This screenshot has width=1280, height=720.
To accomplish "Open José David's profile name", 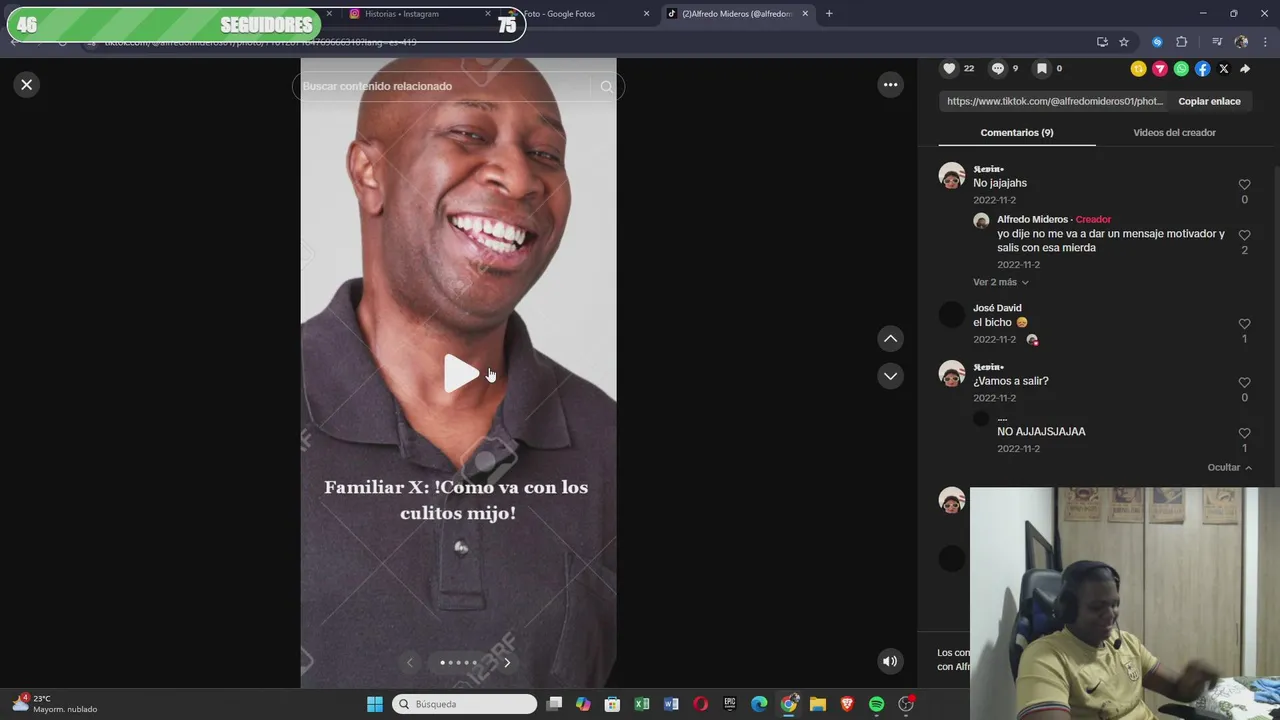I will tap(997, 308).
